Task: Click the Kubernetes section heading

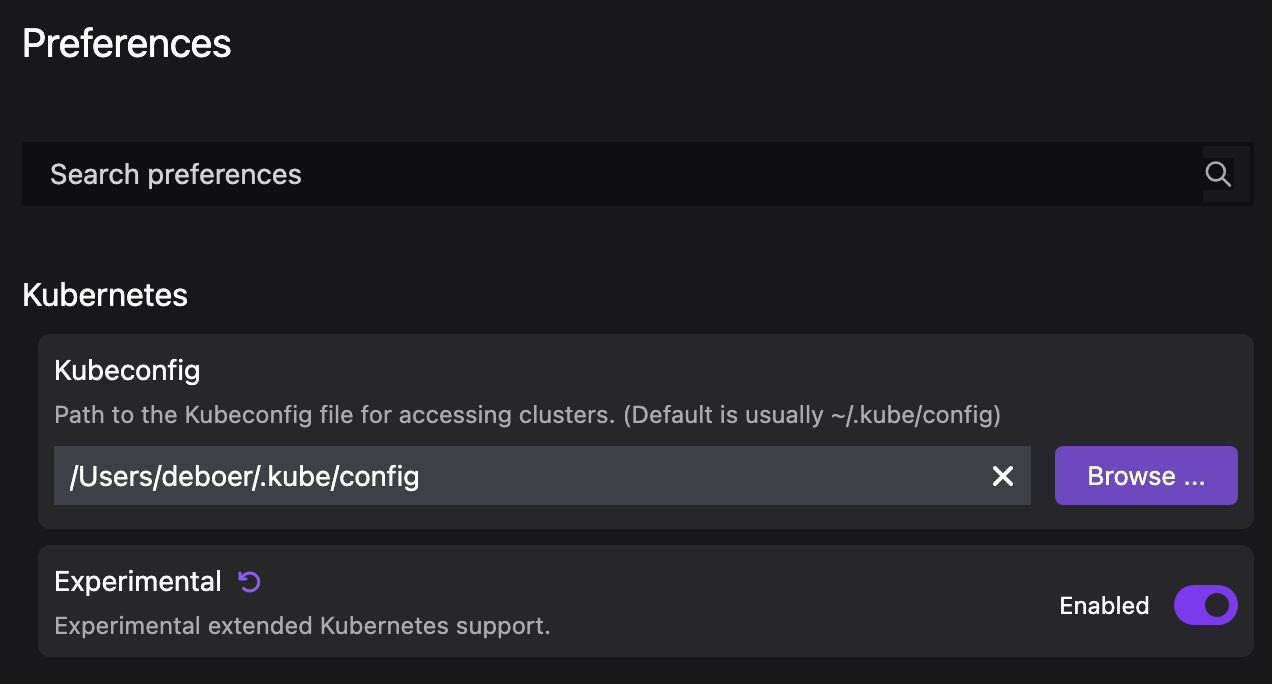Action: [104, 294]
